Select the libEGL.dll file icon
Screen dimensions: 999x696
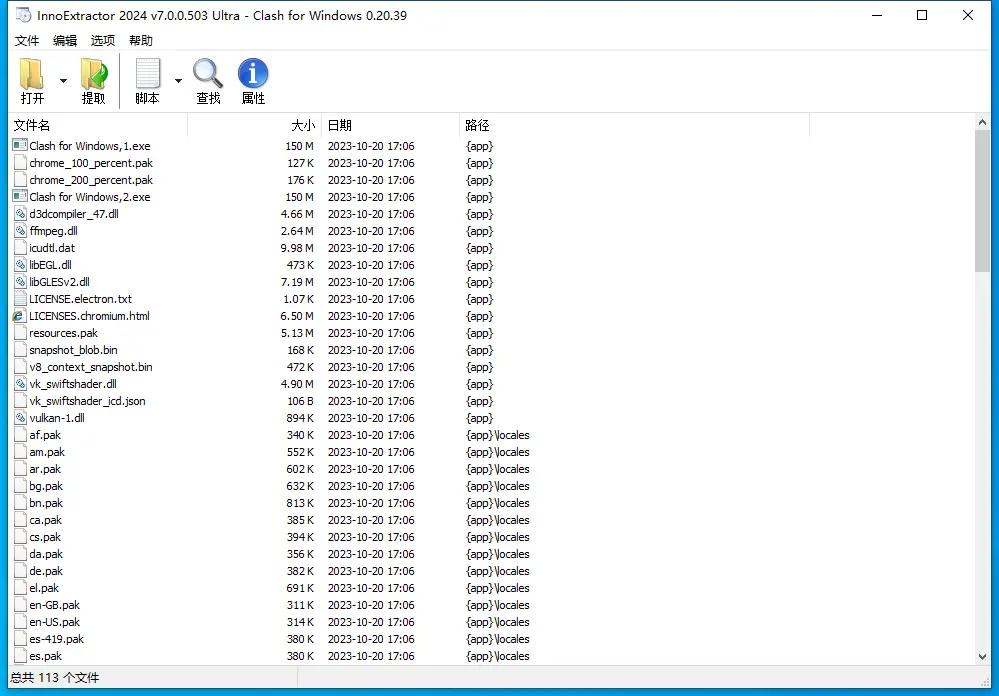20,265
